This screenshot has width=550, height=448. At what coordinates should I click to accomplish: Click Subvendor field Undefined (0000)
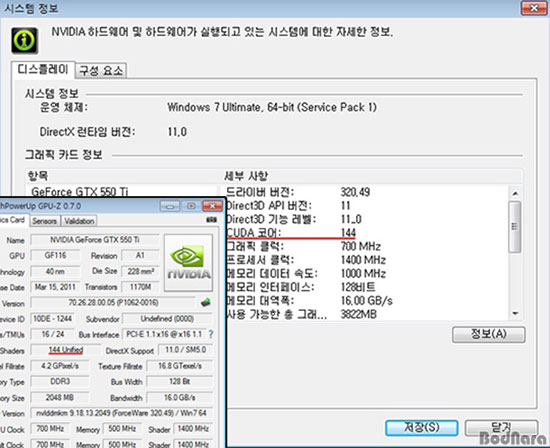point(167,319)
